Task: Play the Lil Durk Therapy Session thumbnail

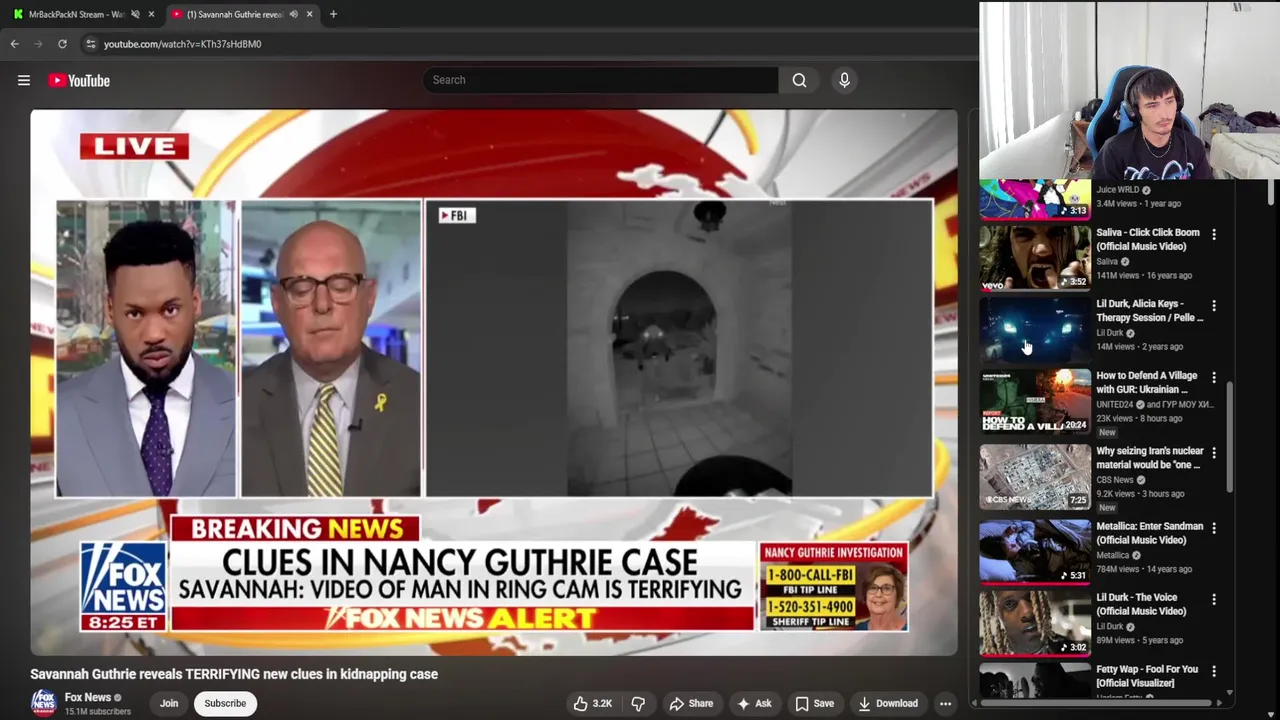Action: 1035,329
